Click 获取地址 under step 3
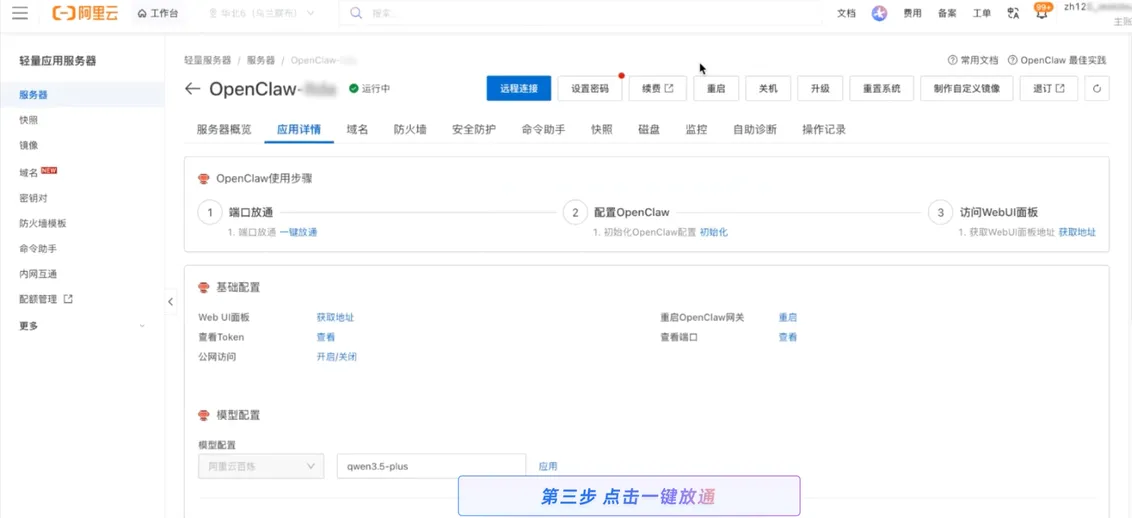Image resolution: width=1132 pixels, height=518 pixels. coord(1077,232)
